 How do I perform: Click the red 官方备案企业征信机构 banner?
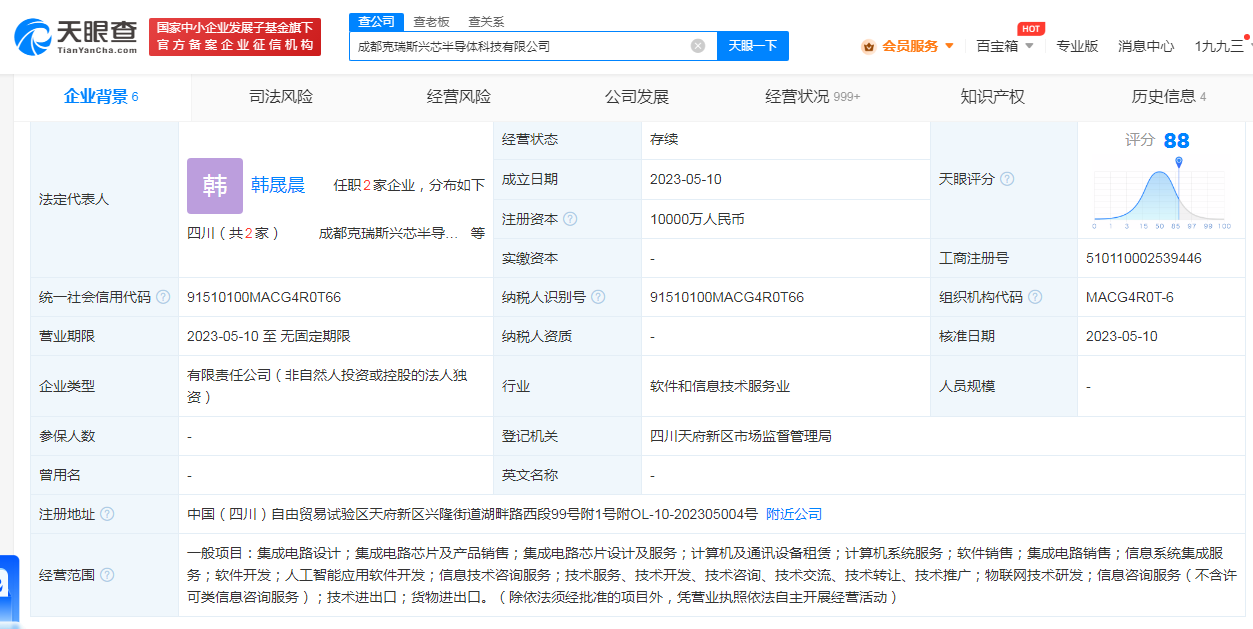click(234, 37)
